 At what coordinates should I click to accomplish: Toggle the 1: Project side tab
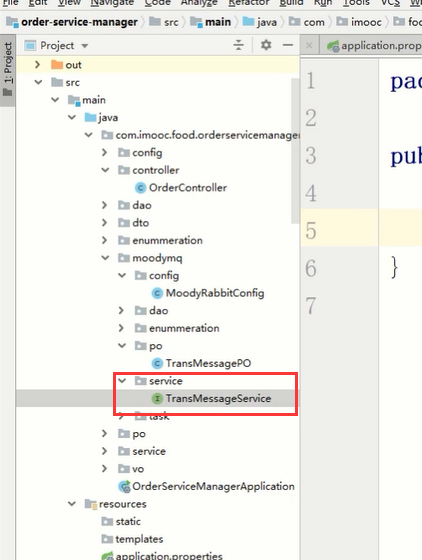click(7, 70)
